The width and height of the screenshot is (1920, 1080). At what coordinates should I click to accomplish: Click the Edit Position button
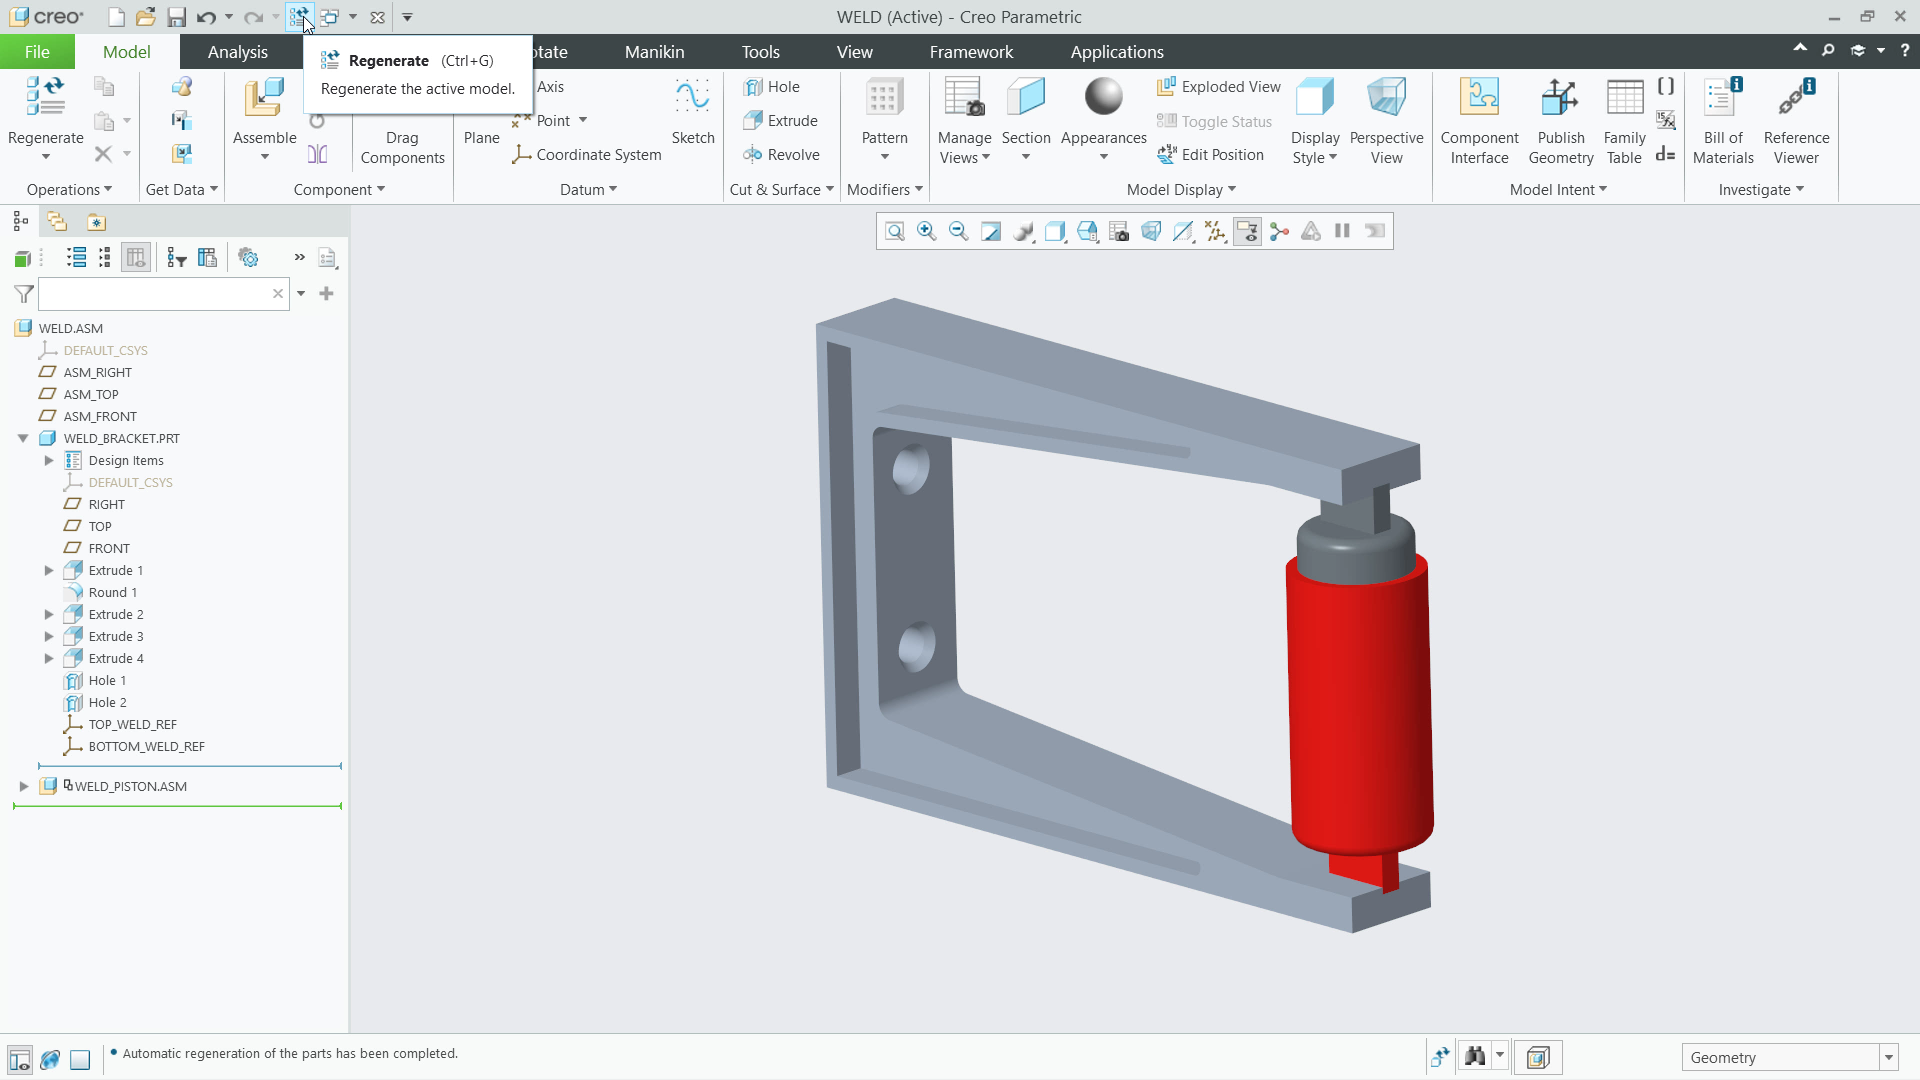point(1211,155)
